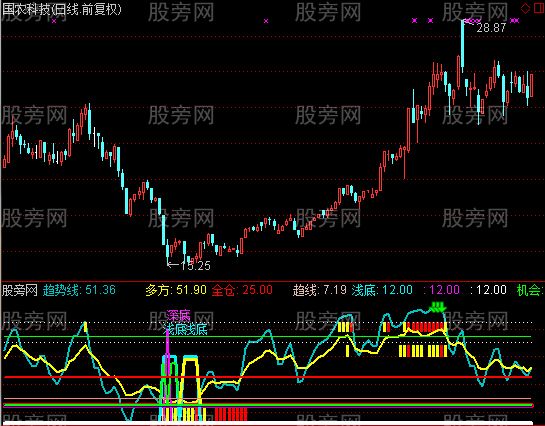The image size is (545, 426).
Task: Click the 浅底: 12.00 indicator value
Action: click(382, 290)
